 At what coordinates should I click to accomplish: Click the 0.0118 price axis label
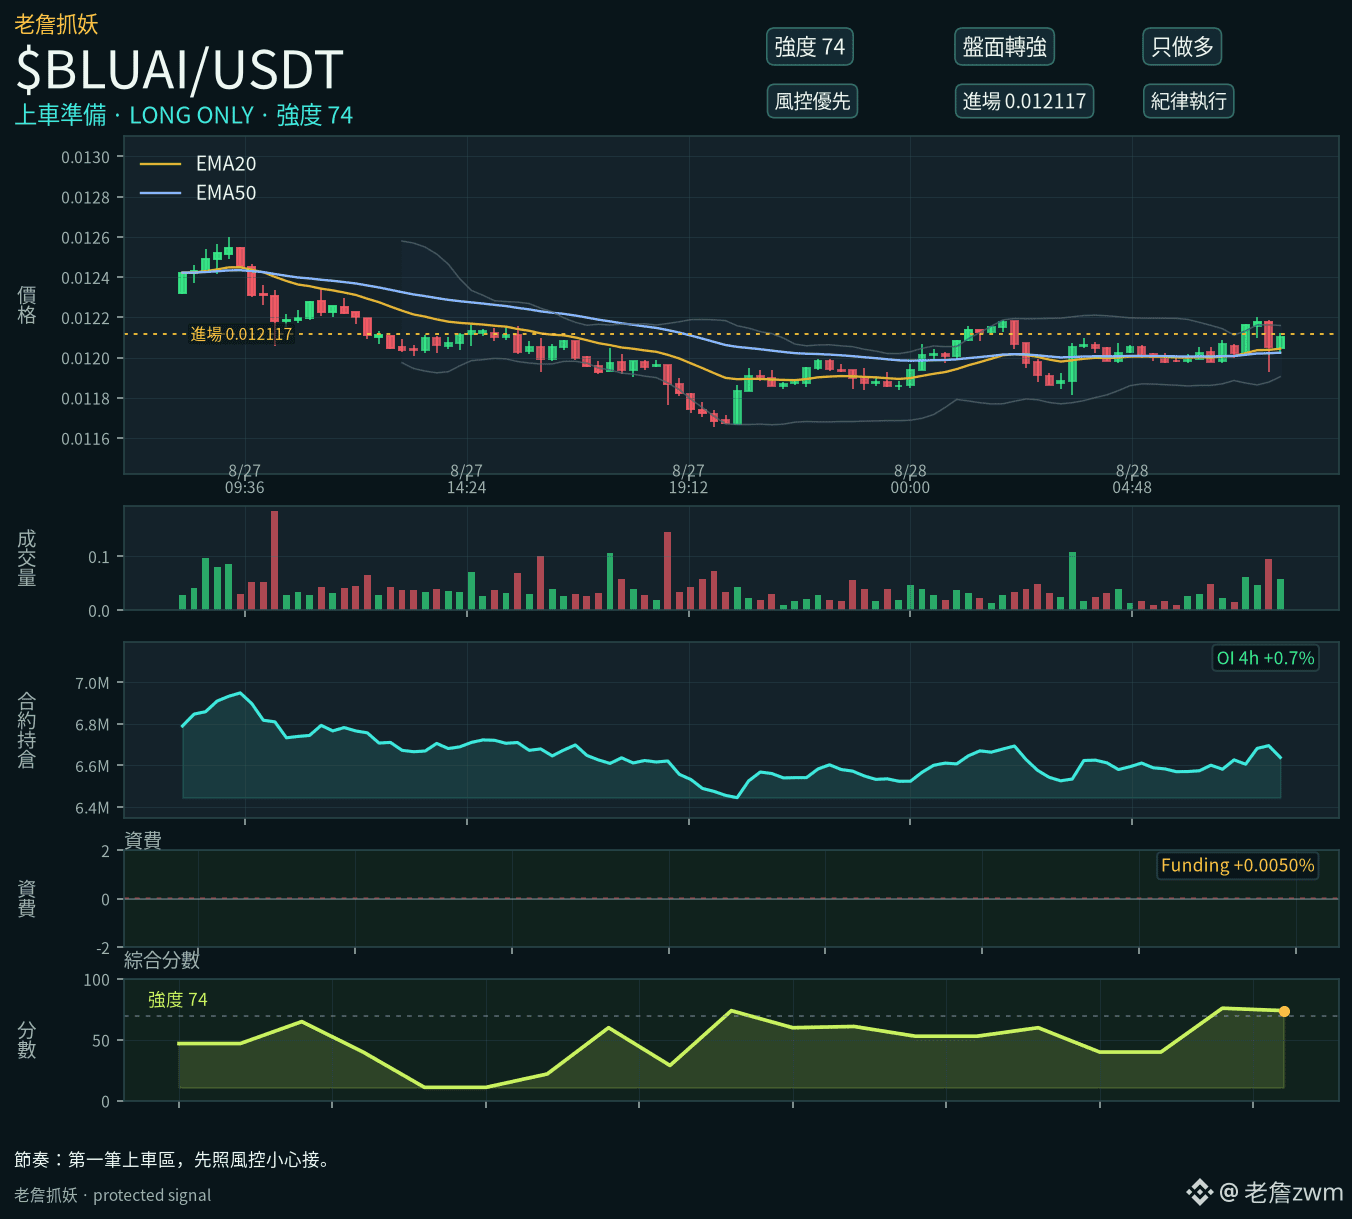86,398
